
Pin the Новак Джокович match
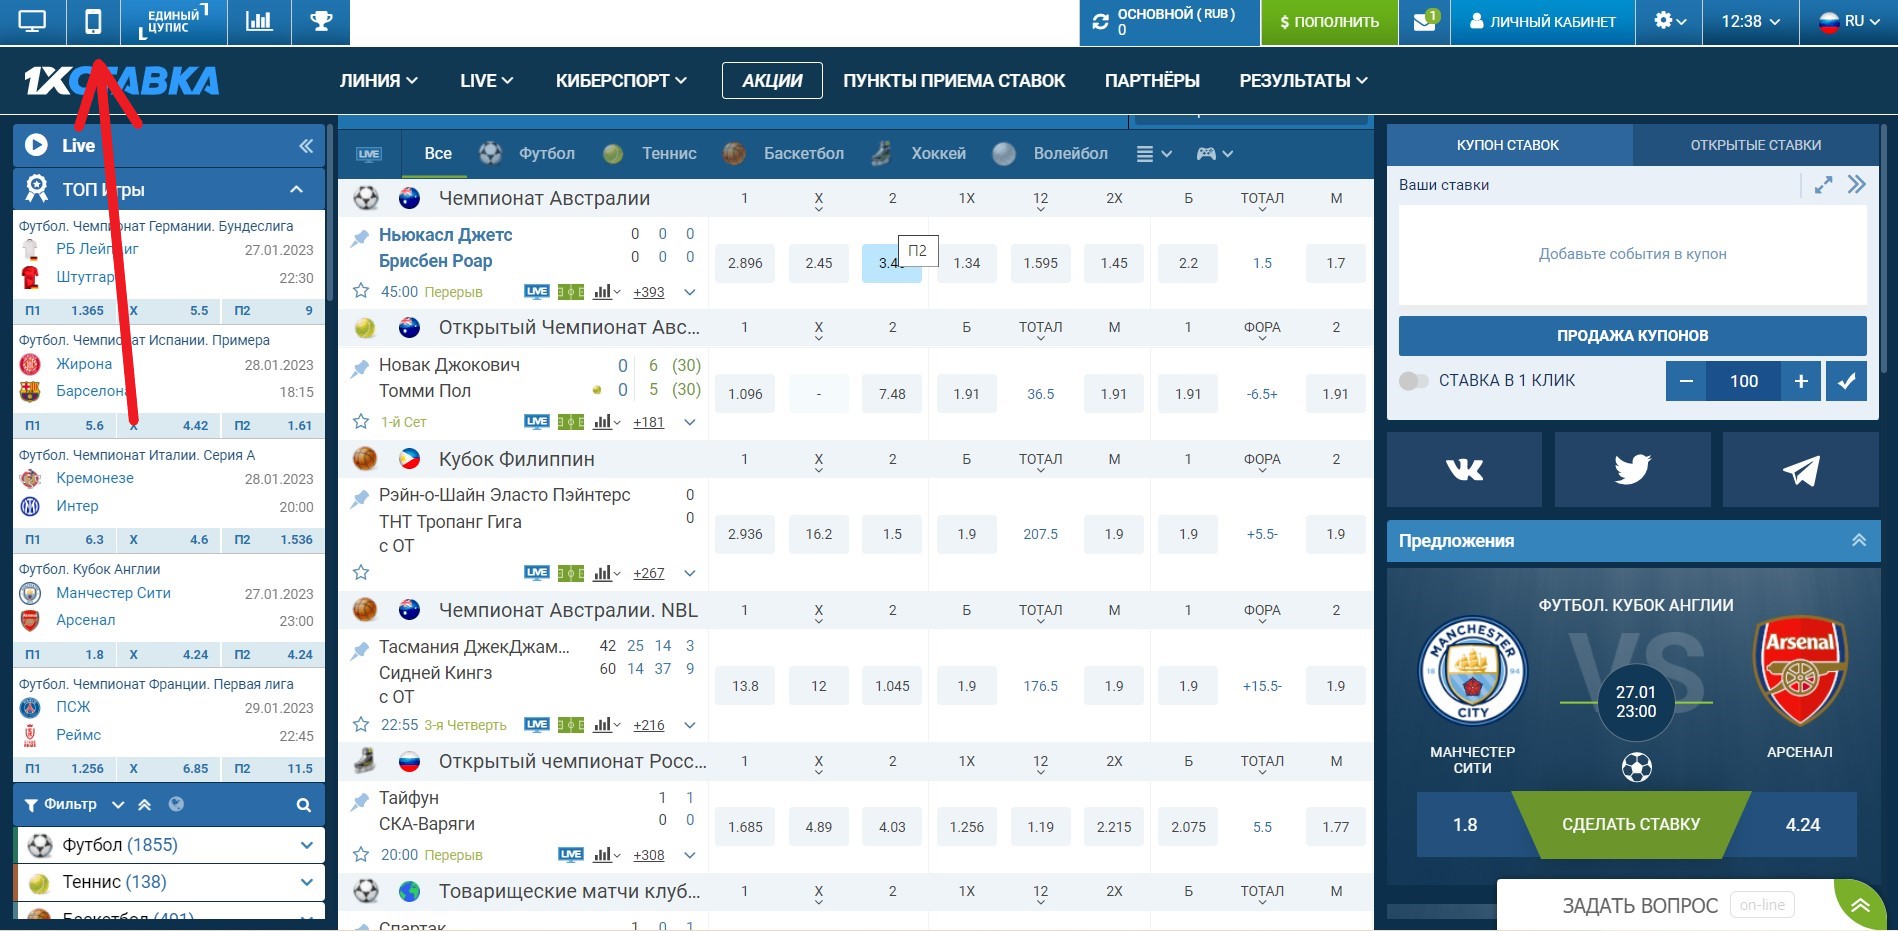(360, 368)
